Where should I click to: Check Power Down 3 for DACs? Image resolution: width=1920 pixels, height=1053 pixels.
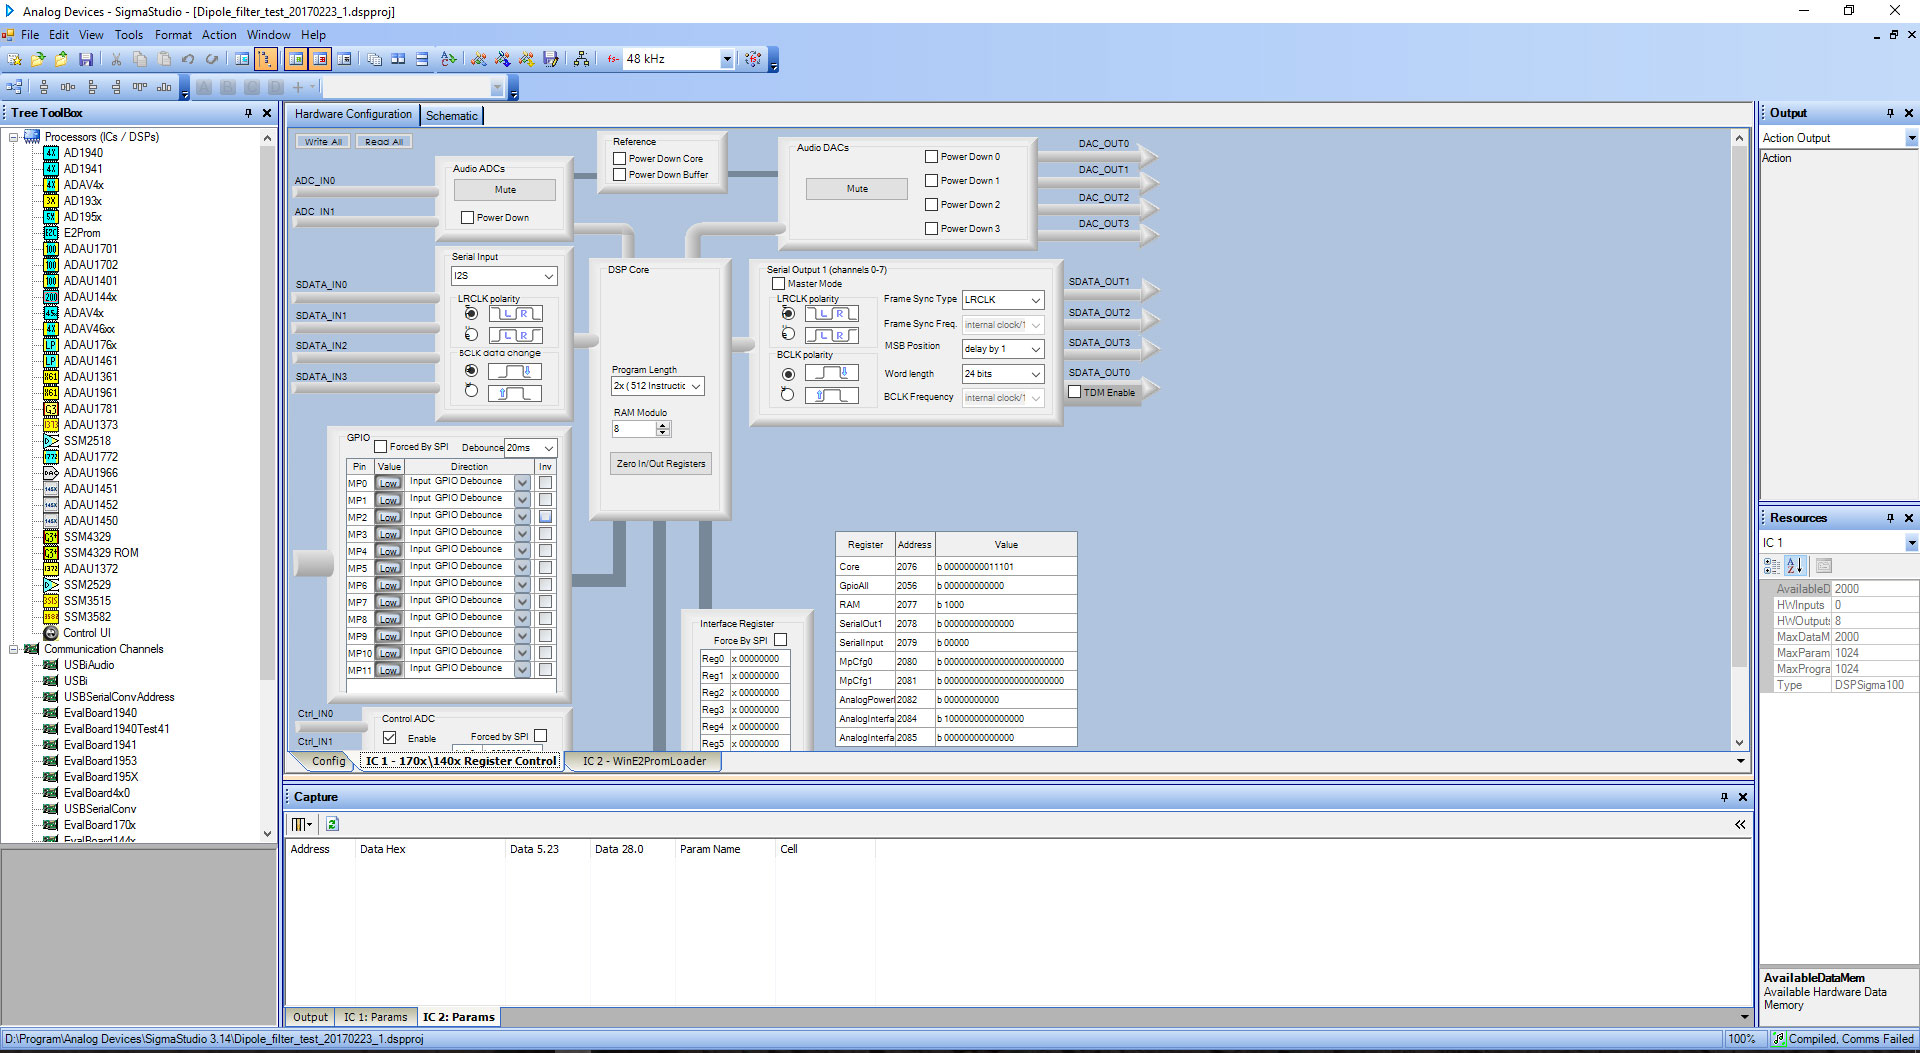[931, 228]
